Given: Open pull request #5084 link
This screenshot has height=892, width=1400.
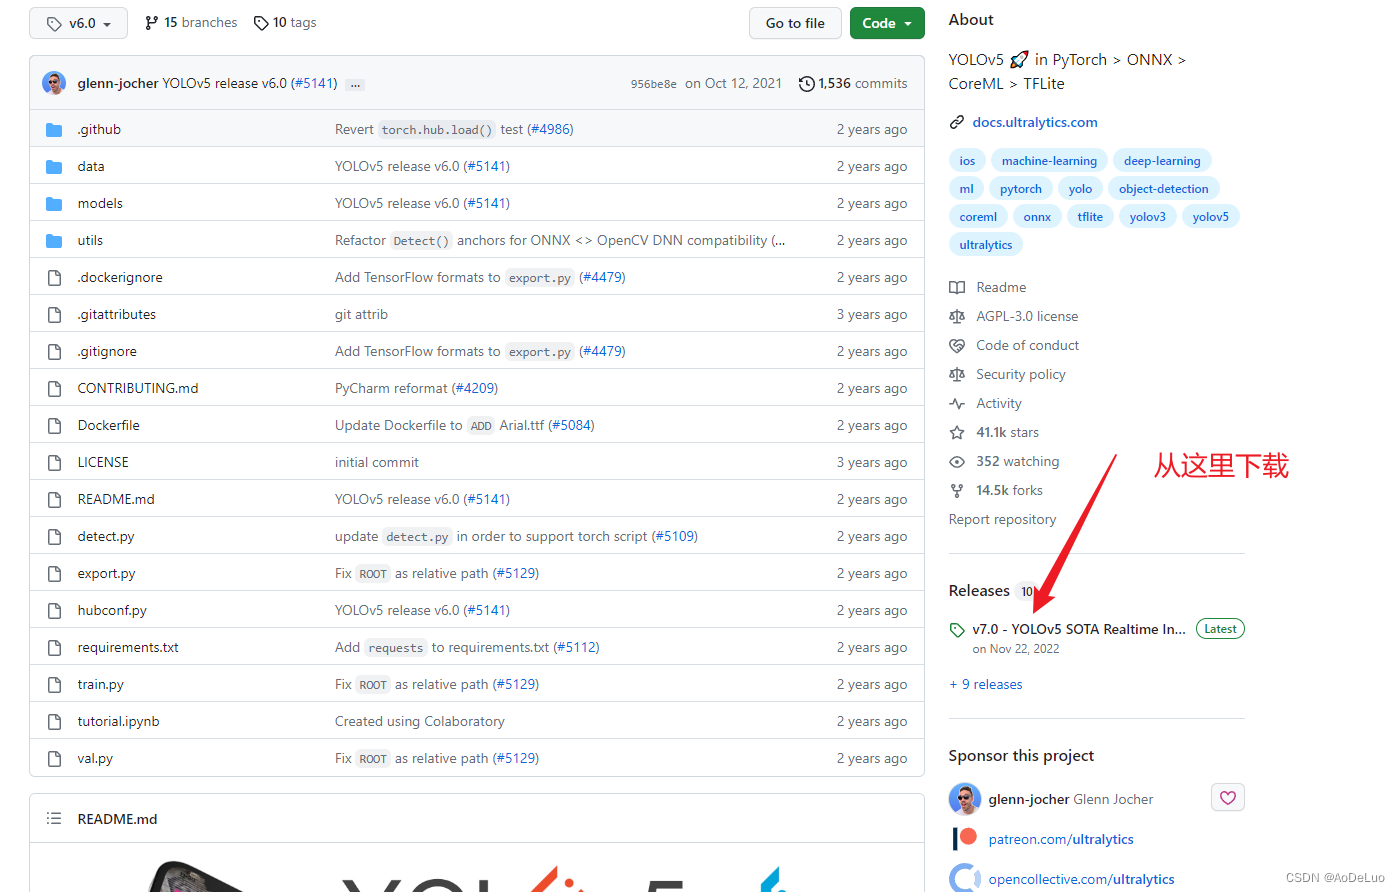Looking at the screenshot, I should (571, 425).
